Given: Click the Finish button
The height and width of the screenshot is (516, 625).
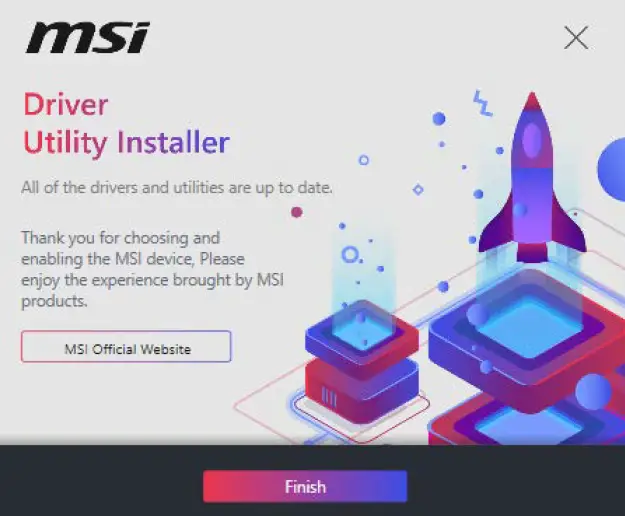Looking at the screenshot, I should pyautogui.click(x=305, y=487).
